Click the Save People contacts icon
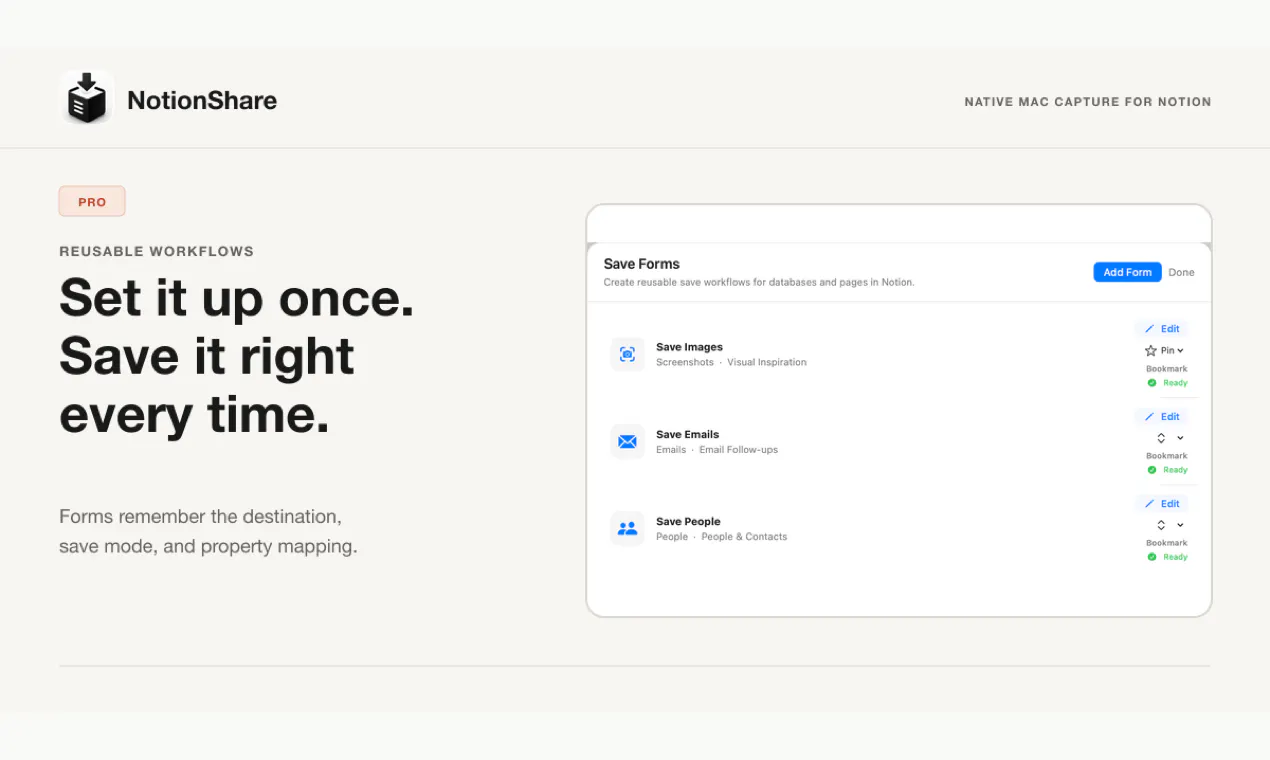The image size is (1270, 760). click(627, 528)
